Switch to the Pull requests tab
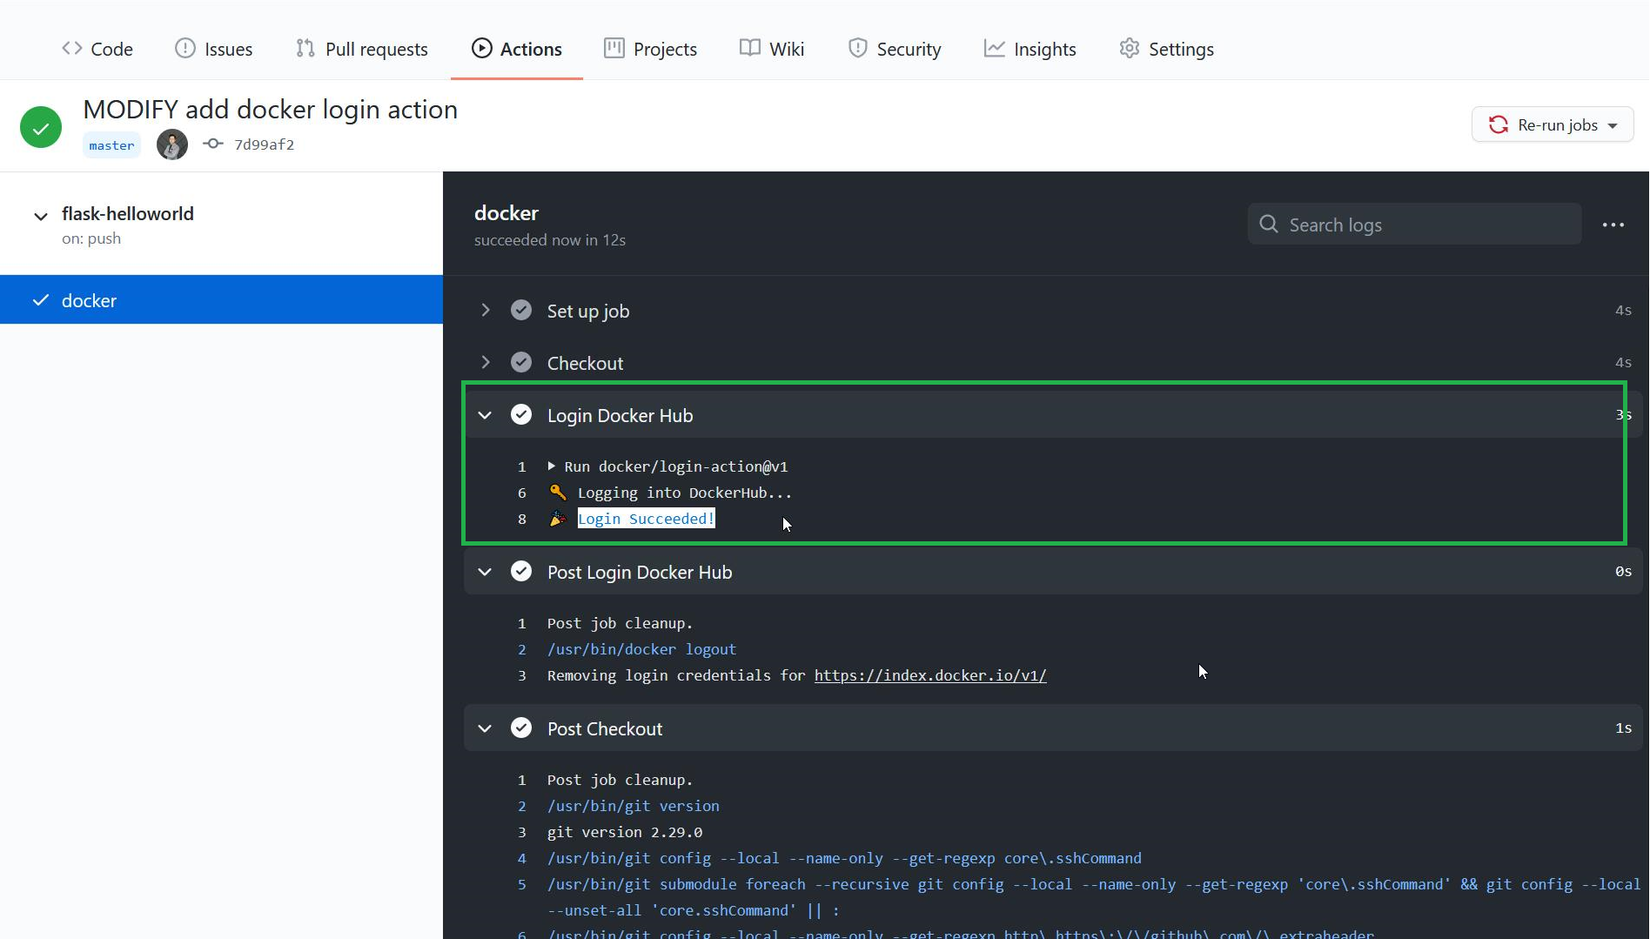This screenshot has height=939, width=1650. click(x=362, y=49)
